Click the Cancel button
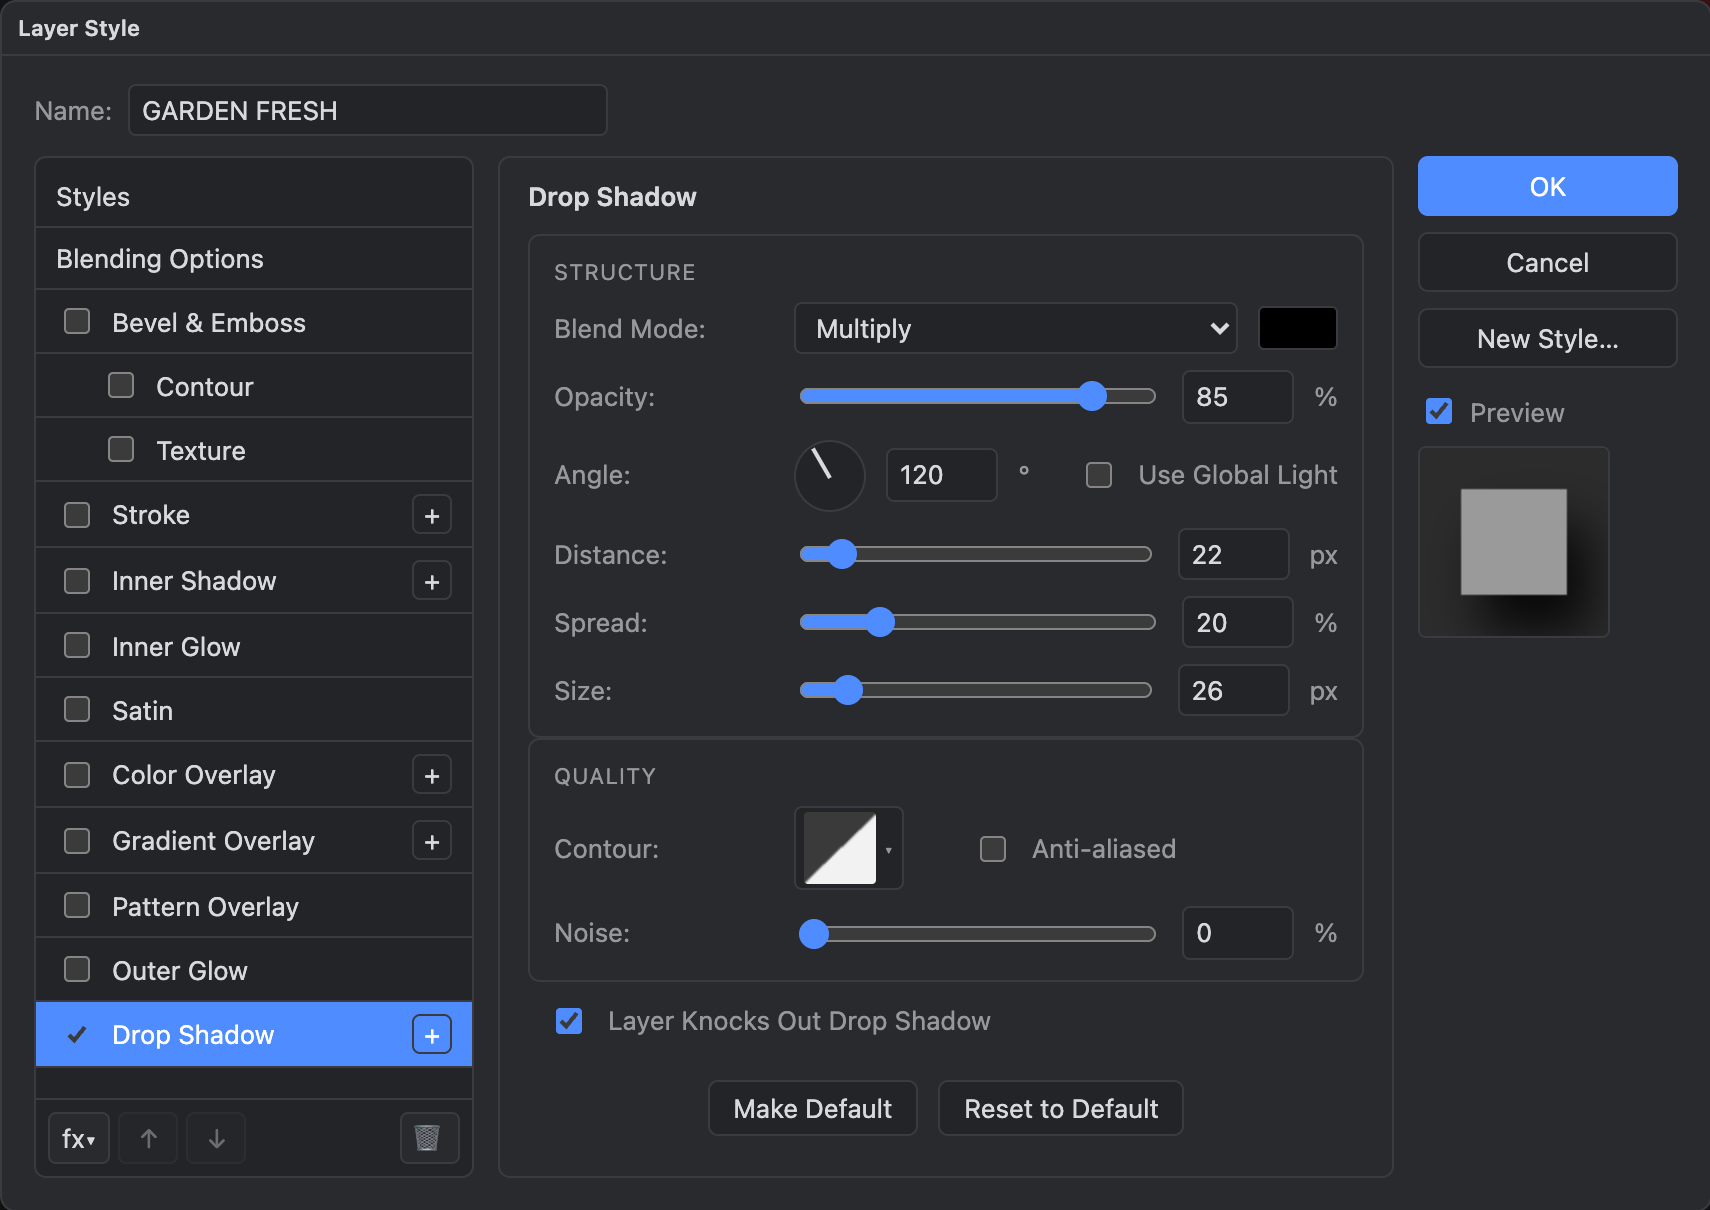1710x1210 pixels. [1547, 262]
